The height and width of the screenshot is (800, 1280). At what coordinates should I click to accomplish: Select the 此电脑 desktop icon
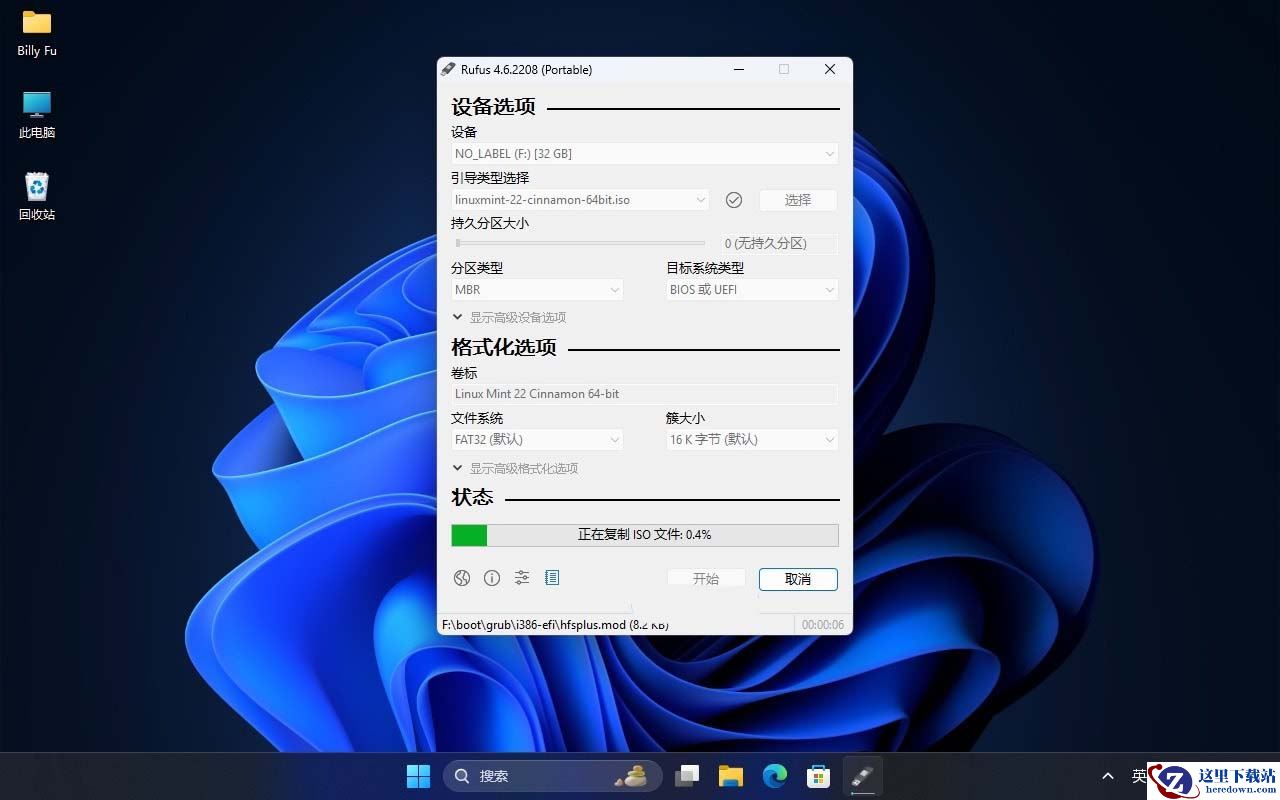point(37,115)
